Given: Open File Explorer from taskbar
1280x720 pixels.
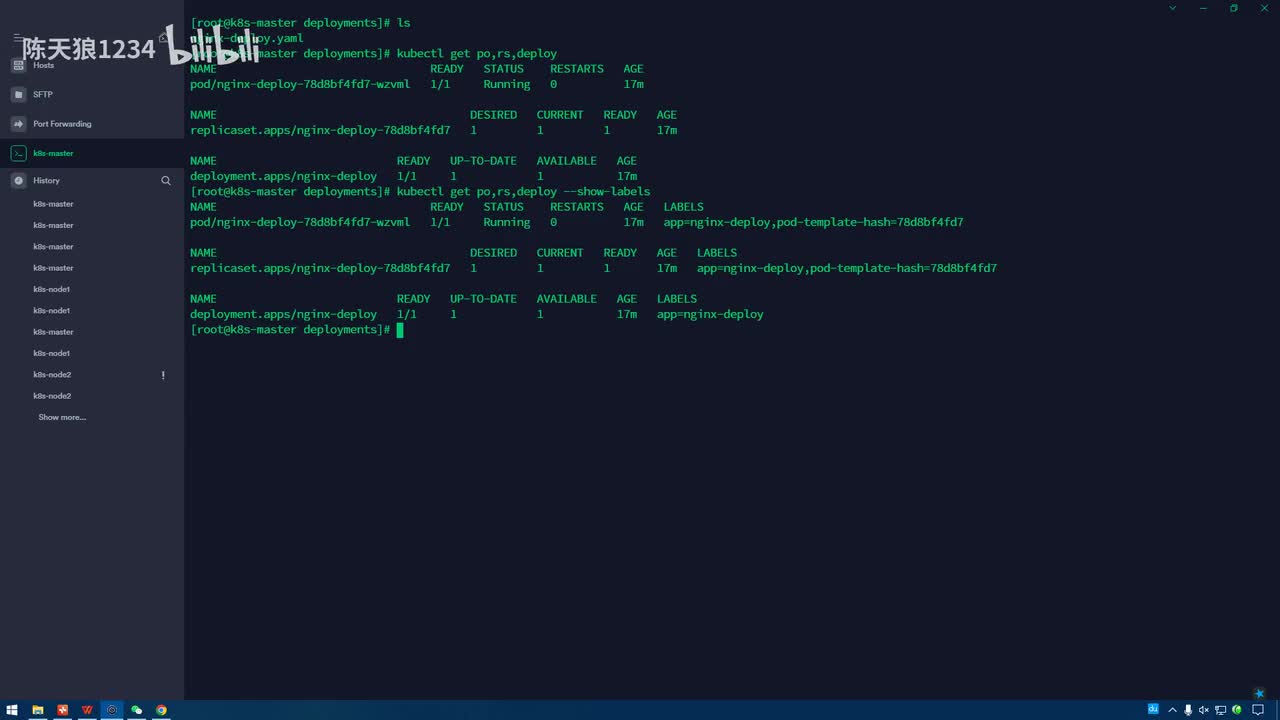Looking at the screenshot, I should pyautogui.click(x=38, y=710).
